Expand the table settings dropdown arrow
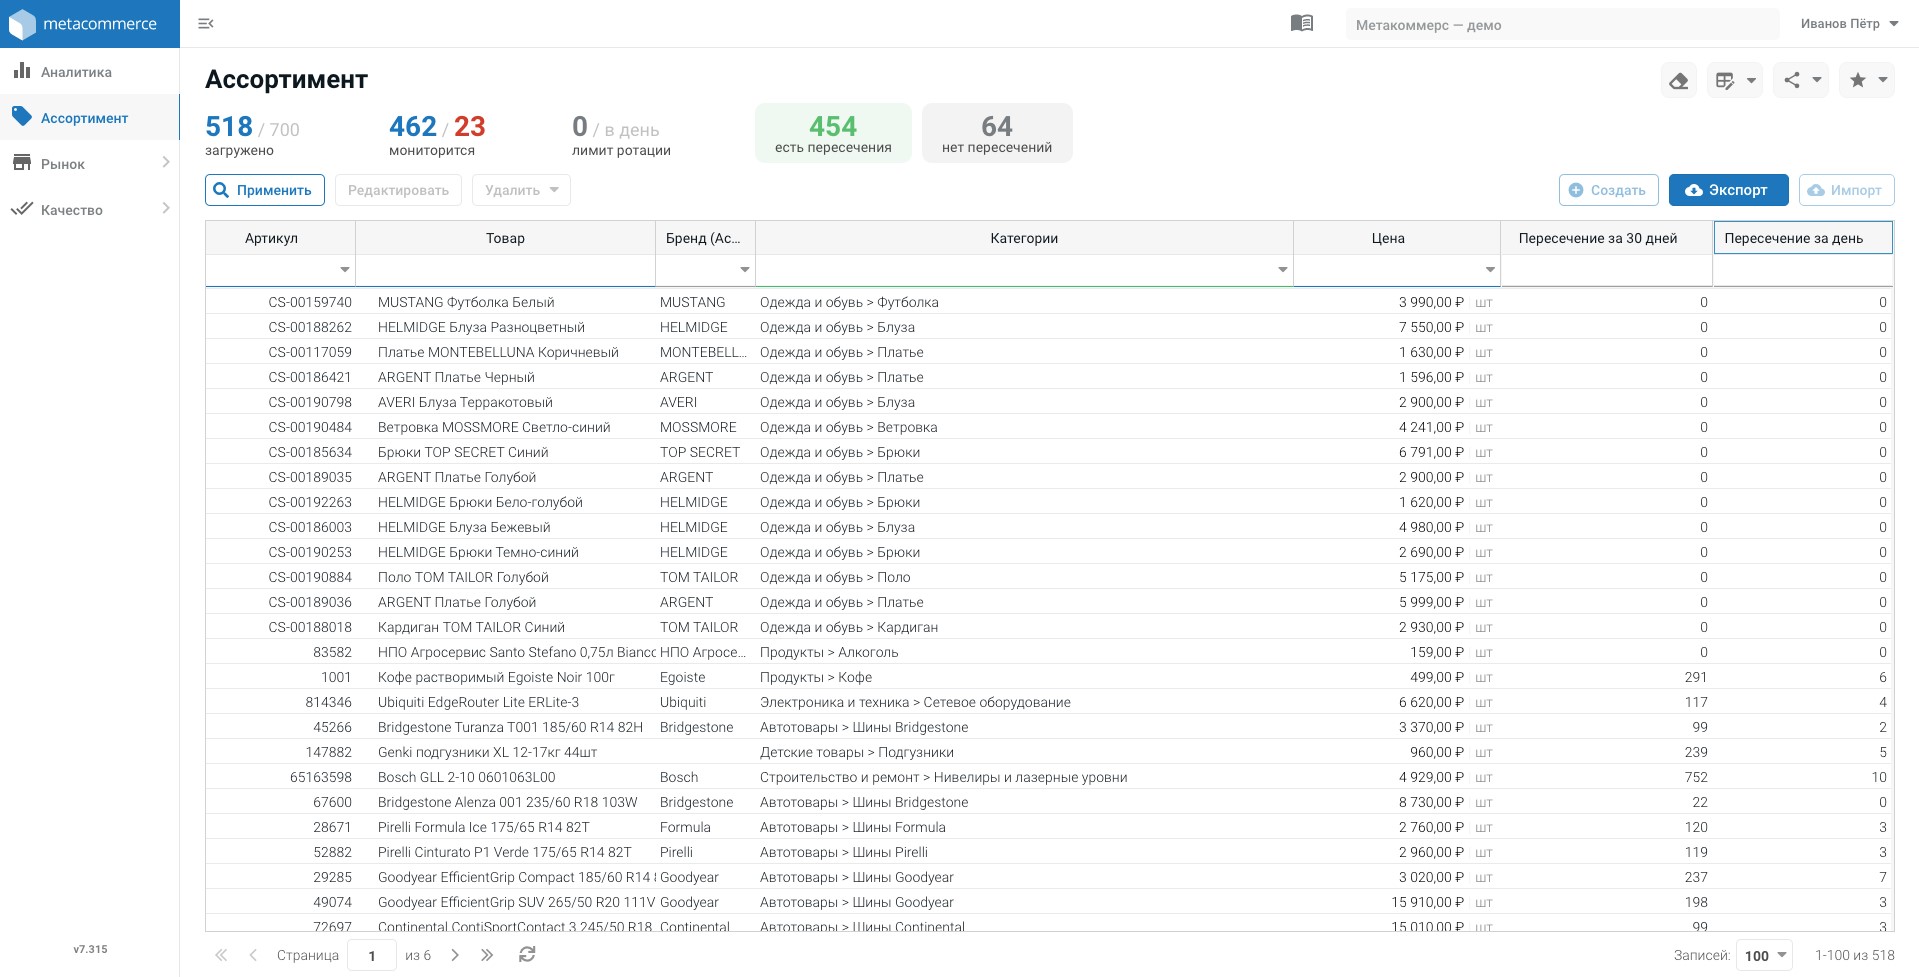 coord(1751,80)
